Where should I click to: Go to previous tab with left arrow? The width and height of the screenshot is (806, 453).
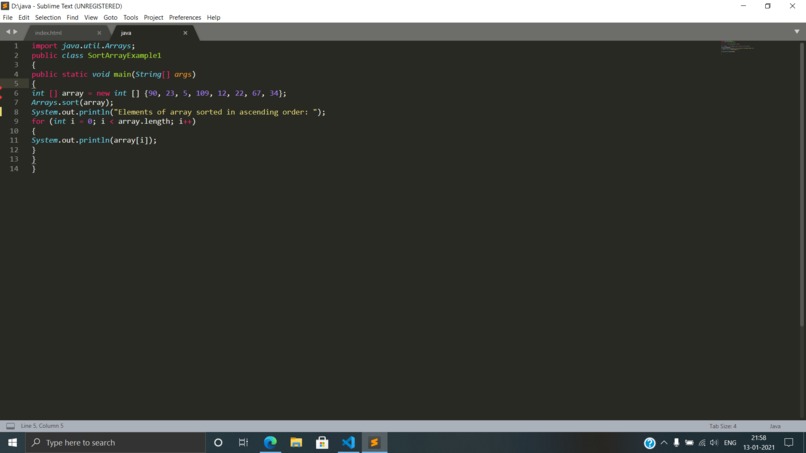point(8,32)
